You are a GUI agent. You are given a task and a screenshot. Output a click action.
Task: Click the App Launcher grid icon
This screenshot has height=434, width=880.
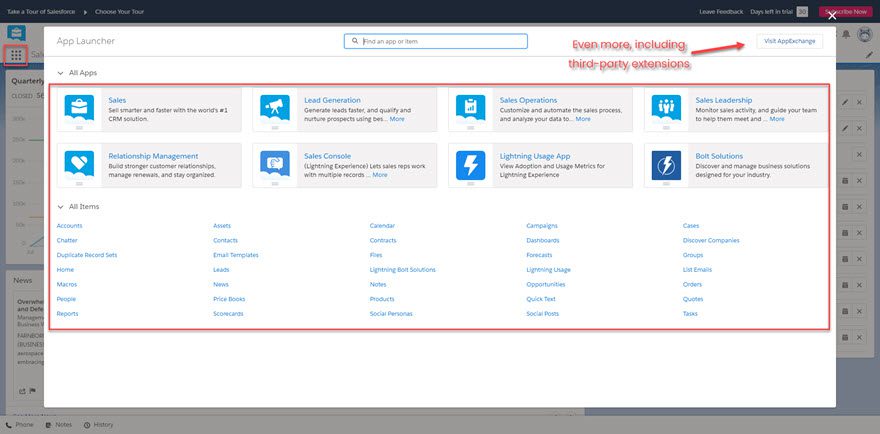pyautogui.click(x=17, y=54)
